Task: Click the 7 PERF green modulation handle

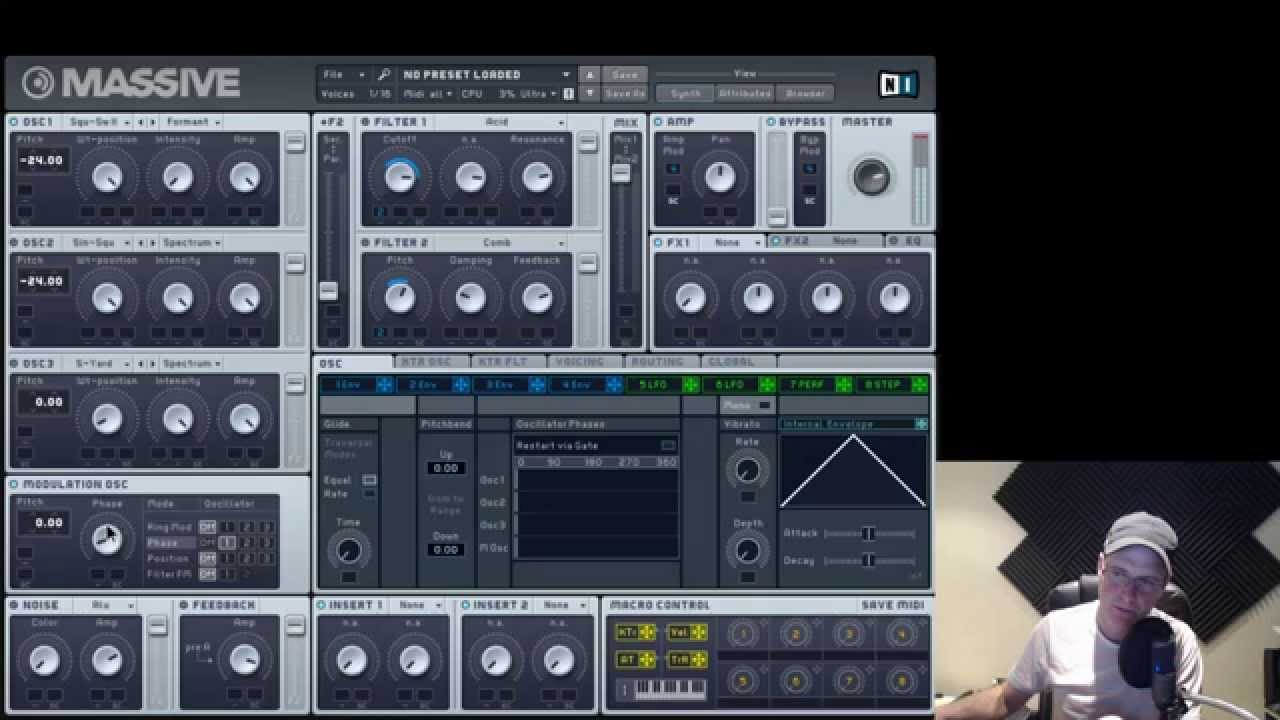Action: [x=843, y=385]
